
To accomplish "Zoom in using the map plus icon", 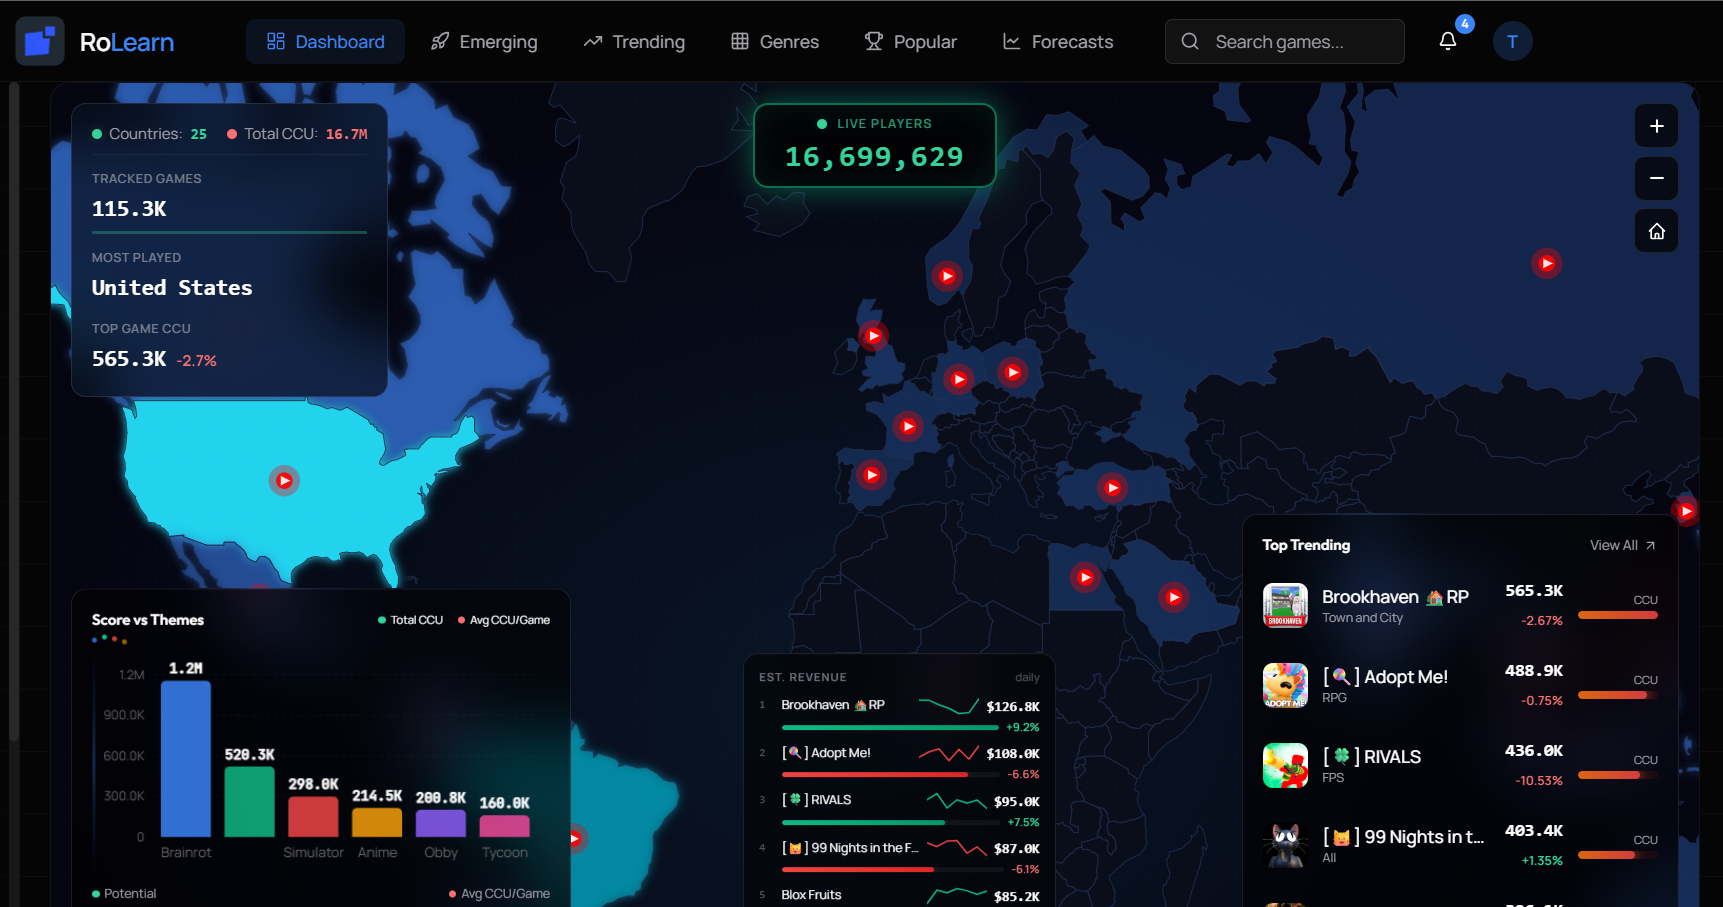I will click(1656, 126).
